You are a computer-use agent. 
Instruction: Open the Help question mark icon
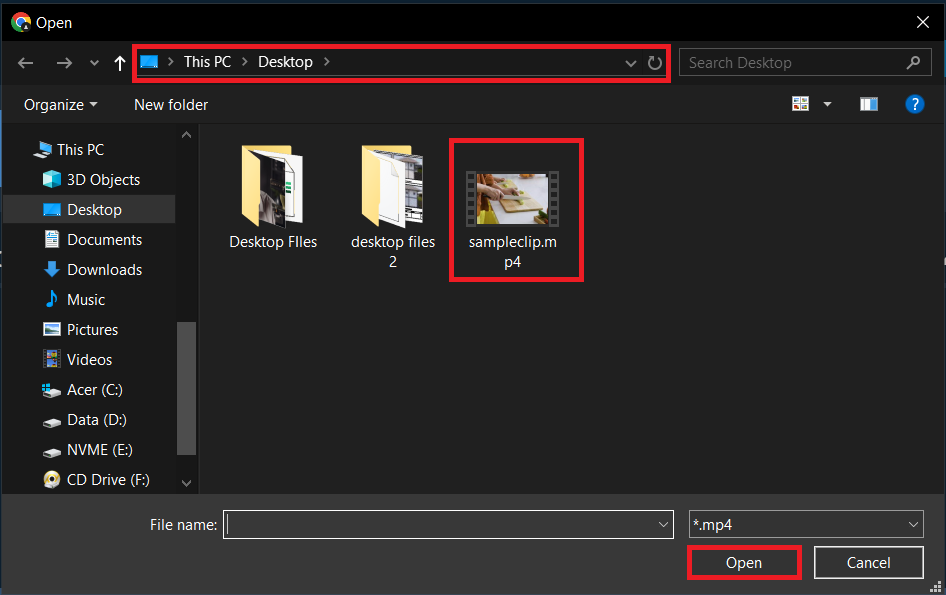pyautogui.click(x=915, y=103)
